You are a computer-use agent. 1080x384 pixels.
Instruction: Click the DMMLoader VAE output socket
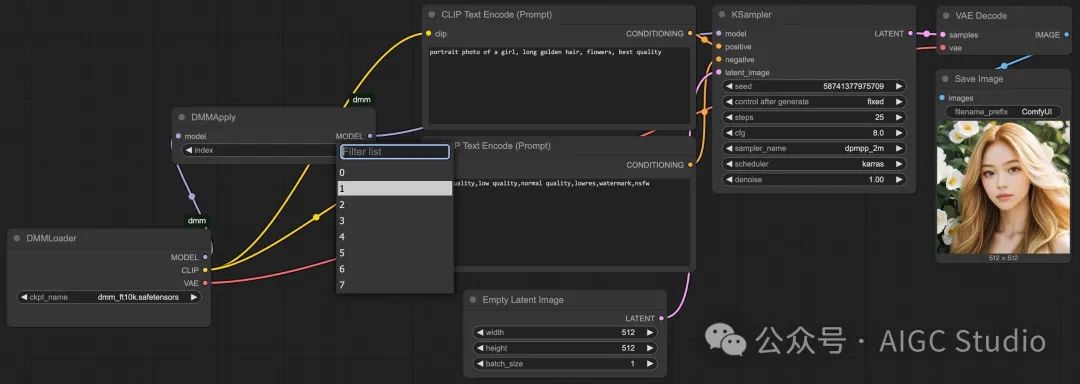point(205,283)
